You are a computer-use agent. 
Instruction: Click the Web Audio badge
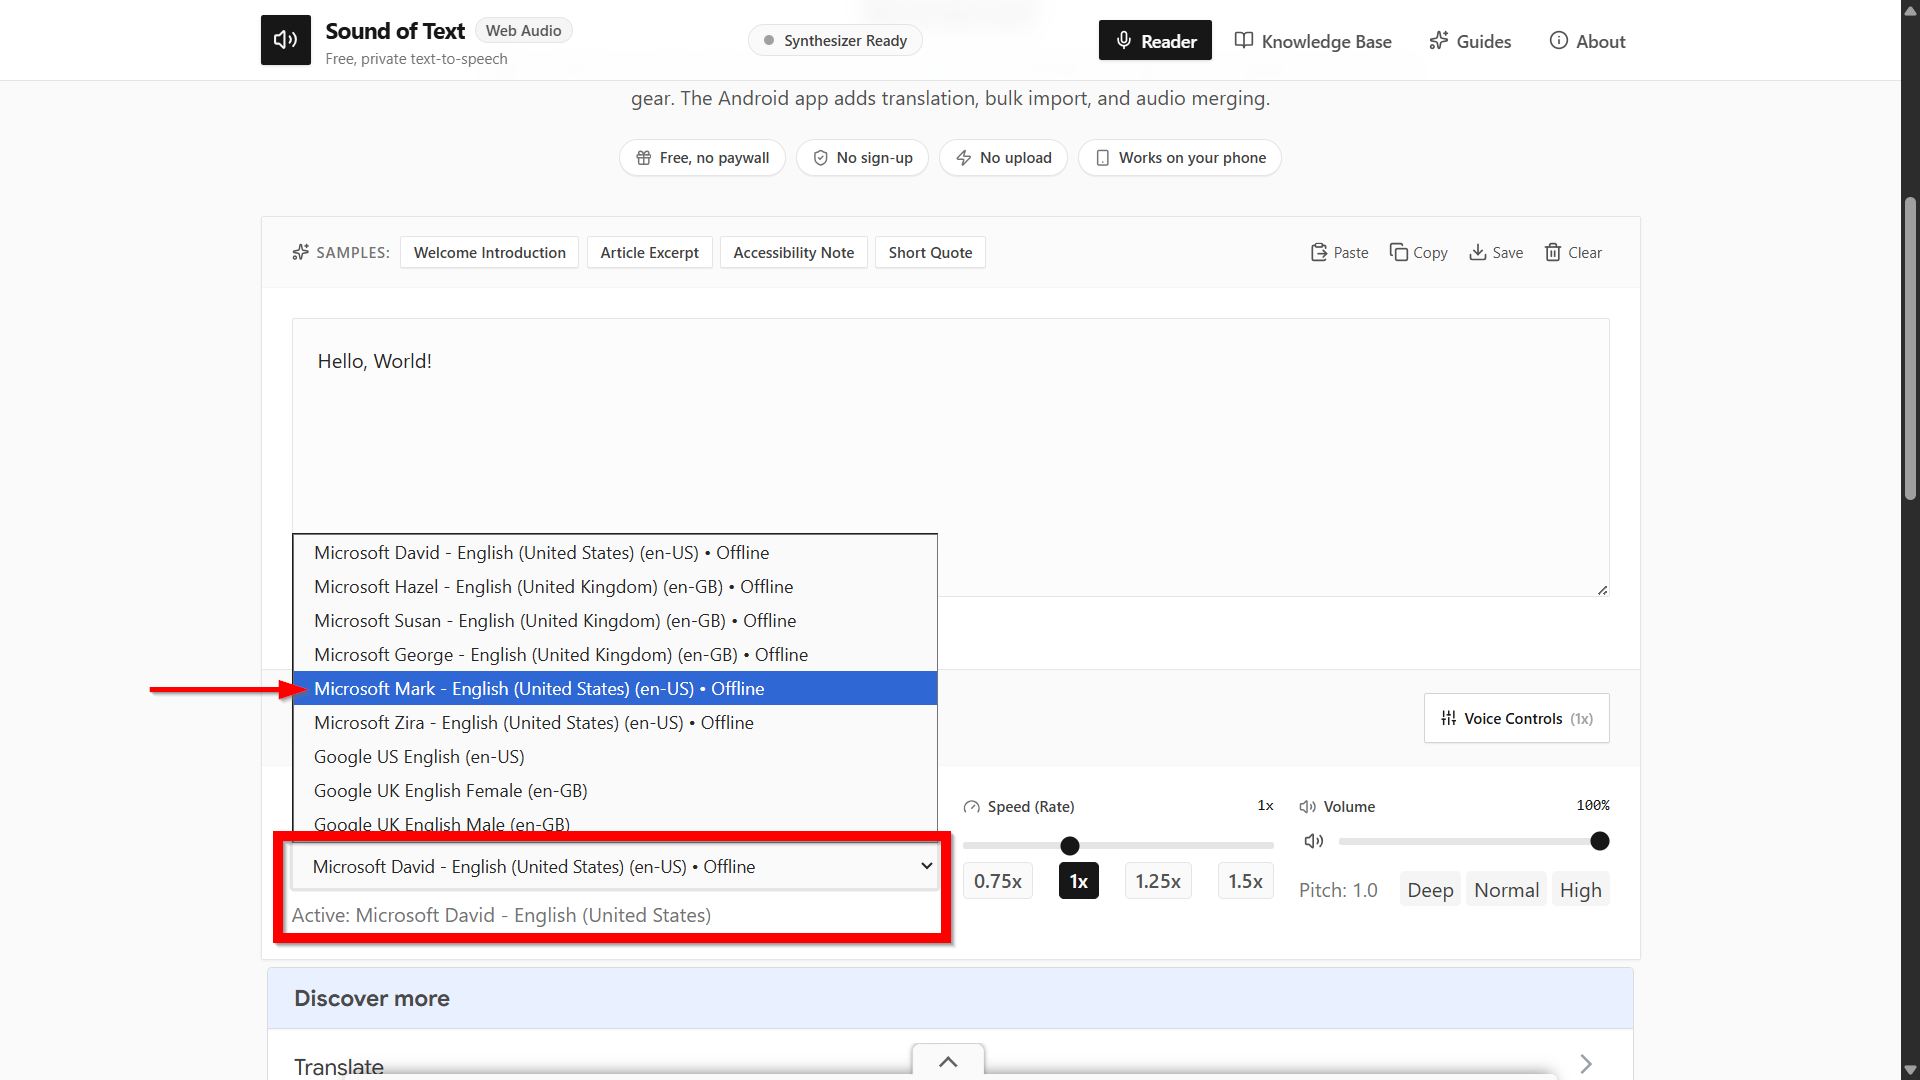point(523,31)
